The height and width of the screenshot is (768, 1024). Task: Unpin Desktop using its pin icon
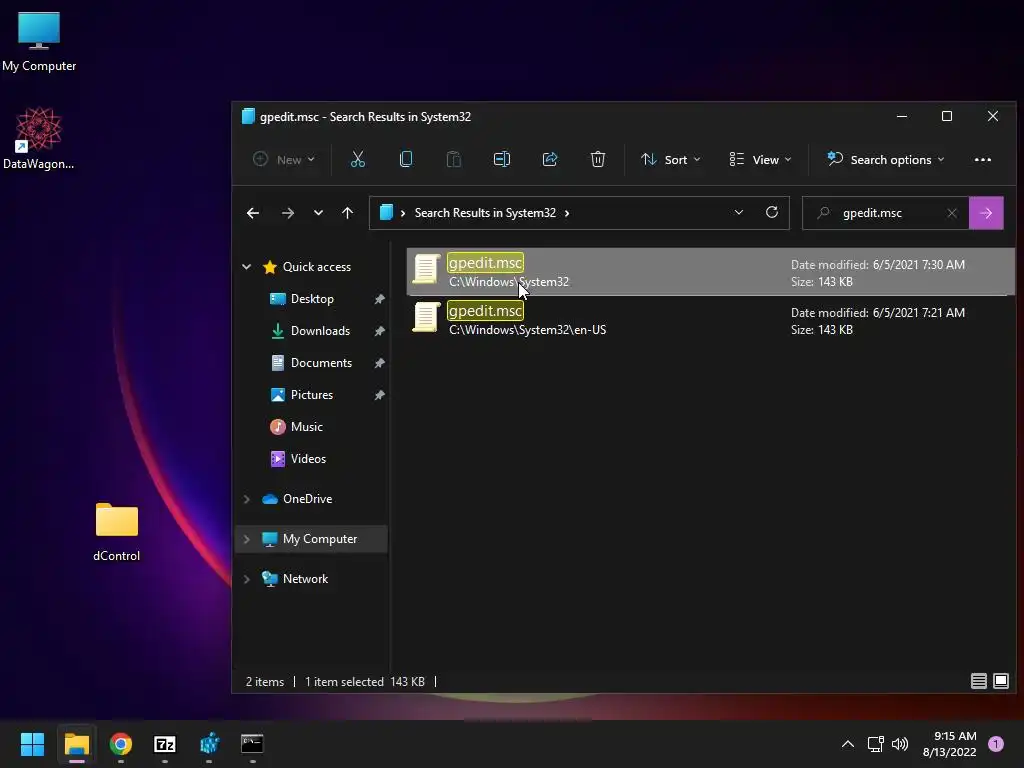click(379, 299)
